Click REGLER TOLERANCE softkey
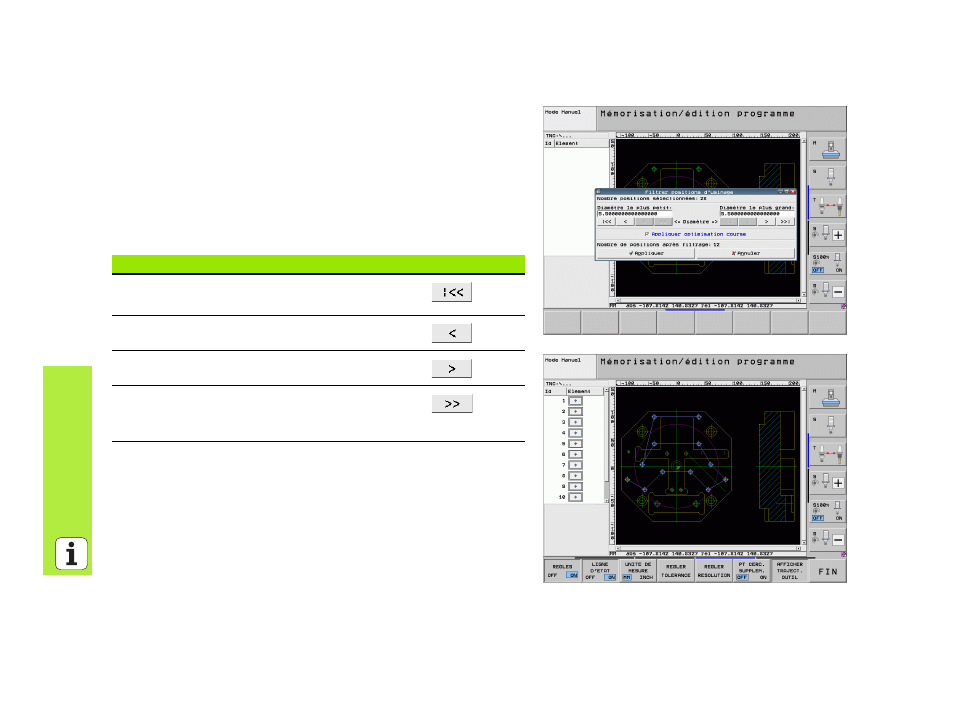Viewport: 954px width, 704px height. pos(675,571)
